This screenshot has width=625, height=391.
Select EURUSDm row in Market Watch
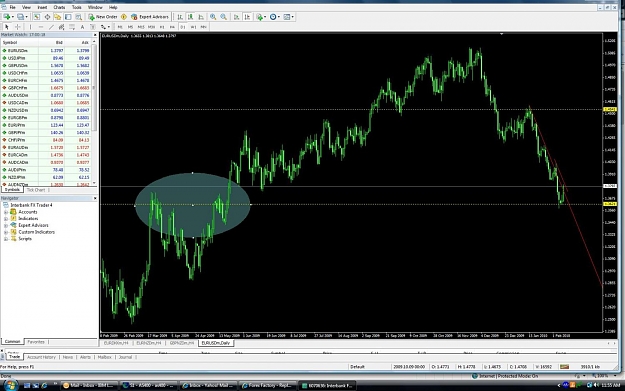pos(46,51)
